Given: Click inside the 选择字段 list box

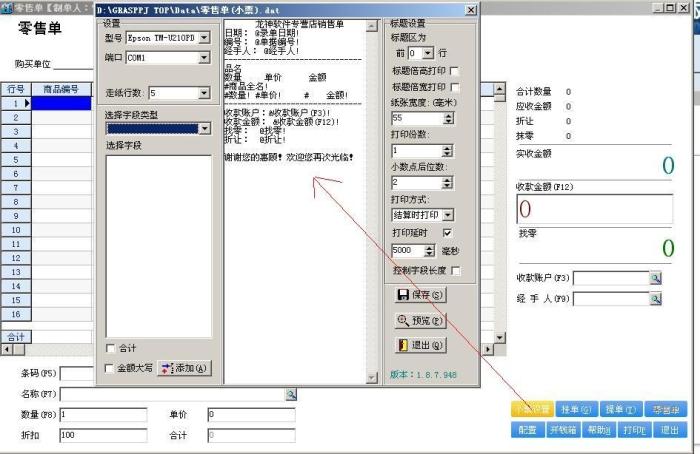Looking at the screenshot, I should pos(158,246).
